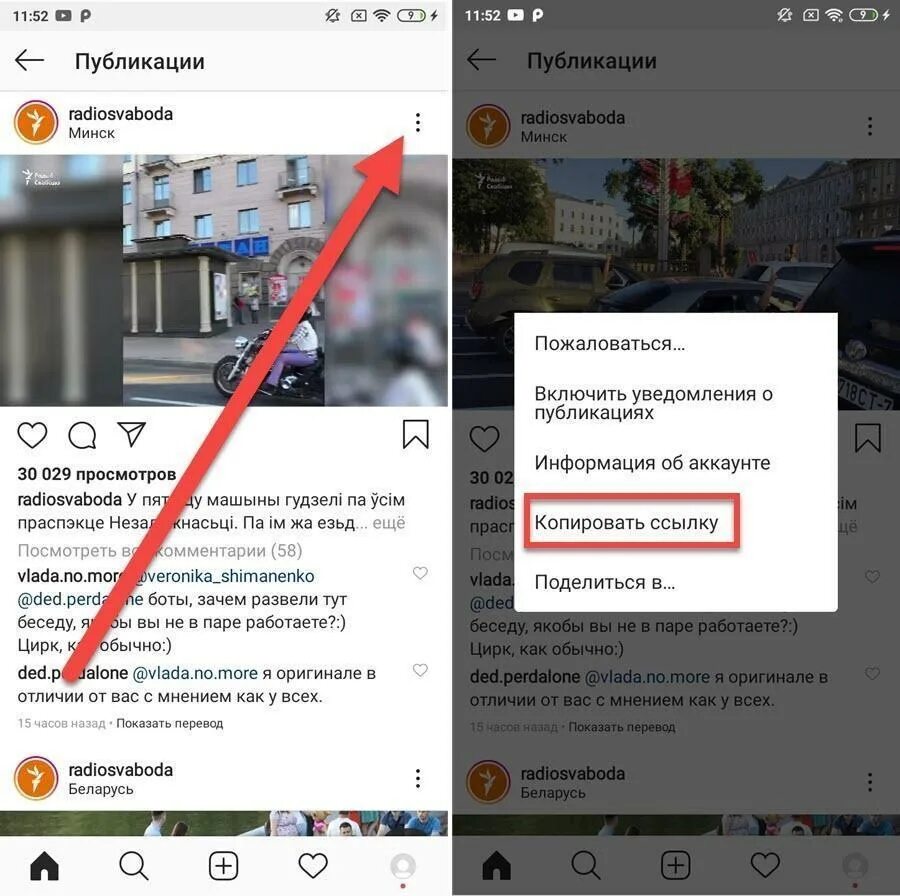Image resolution: width=900 pixels, height=896 pixels.
Task: Select Копировать ссылку in popup menu
Action: [x=627, y=523]
